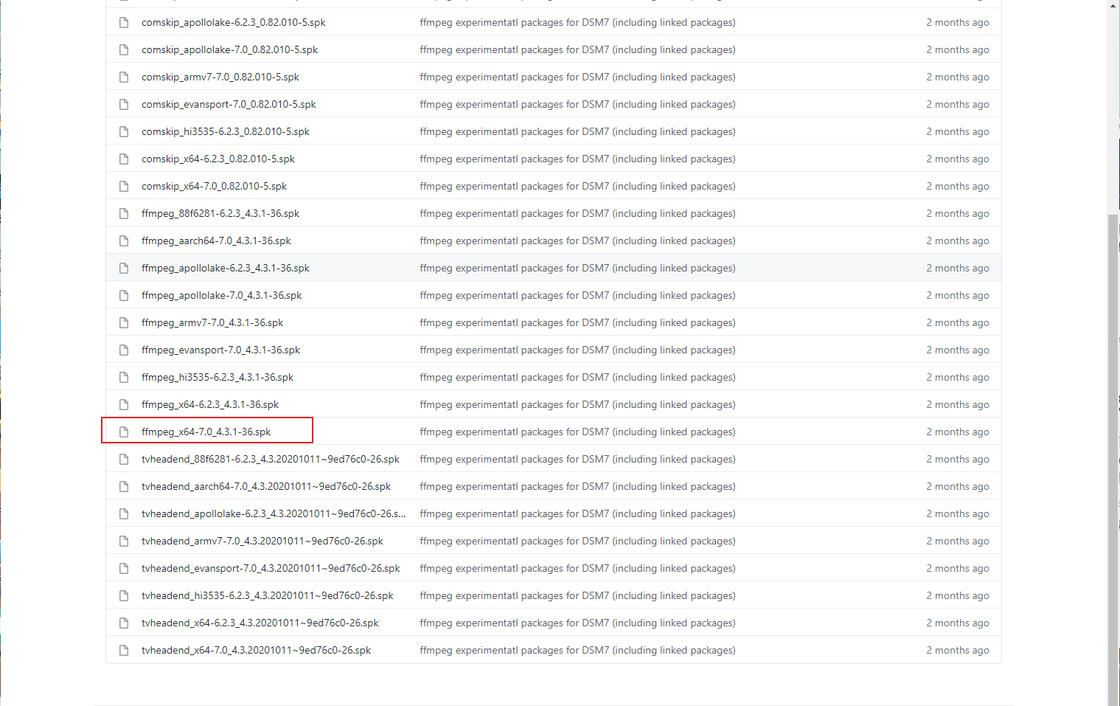This screenshot has height=706, width=1120.
Task: Click file icon beside ffmpeg_evansport-7.0_4.3.1-36.spk
Action: (124, 350)
